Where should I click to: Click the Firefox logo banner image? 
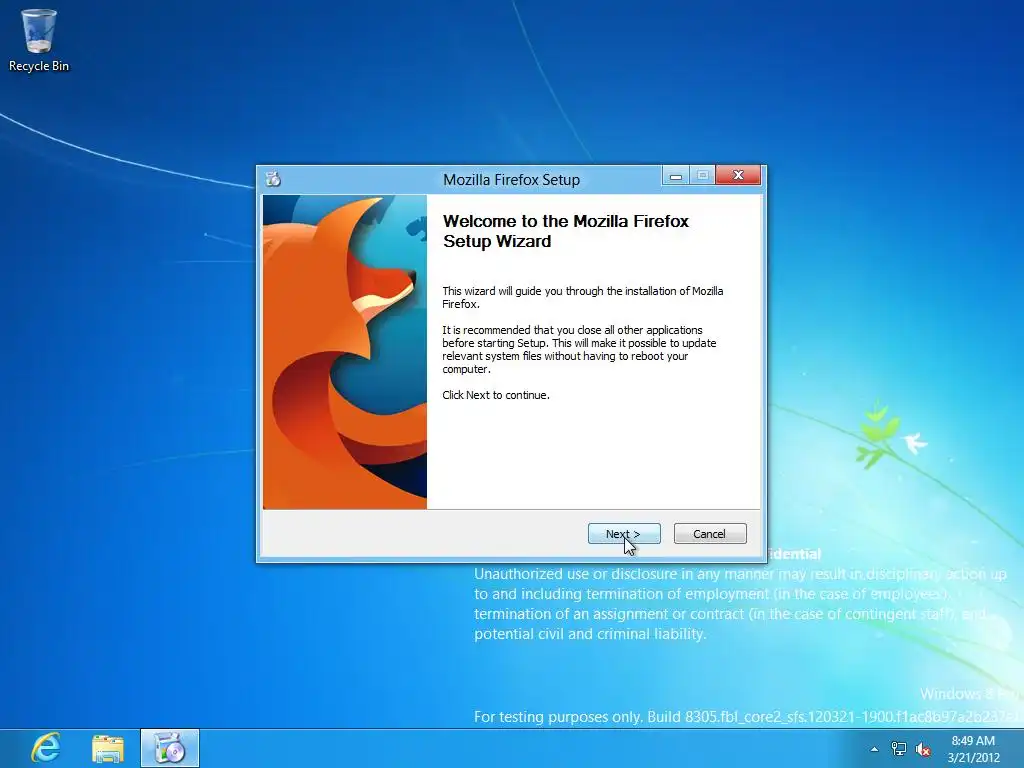[345, 352]
